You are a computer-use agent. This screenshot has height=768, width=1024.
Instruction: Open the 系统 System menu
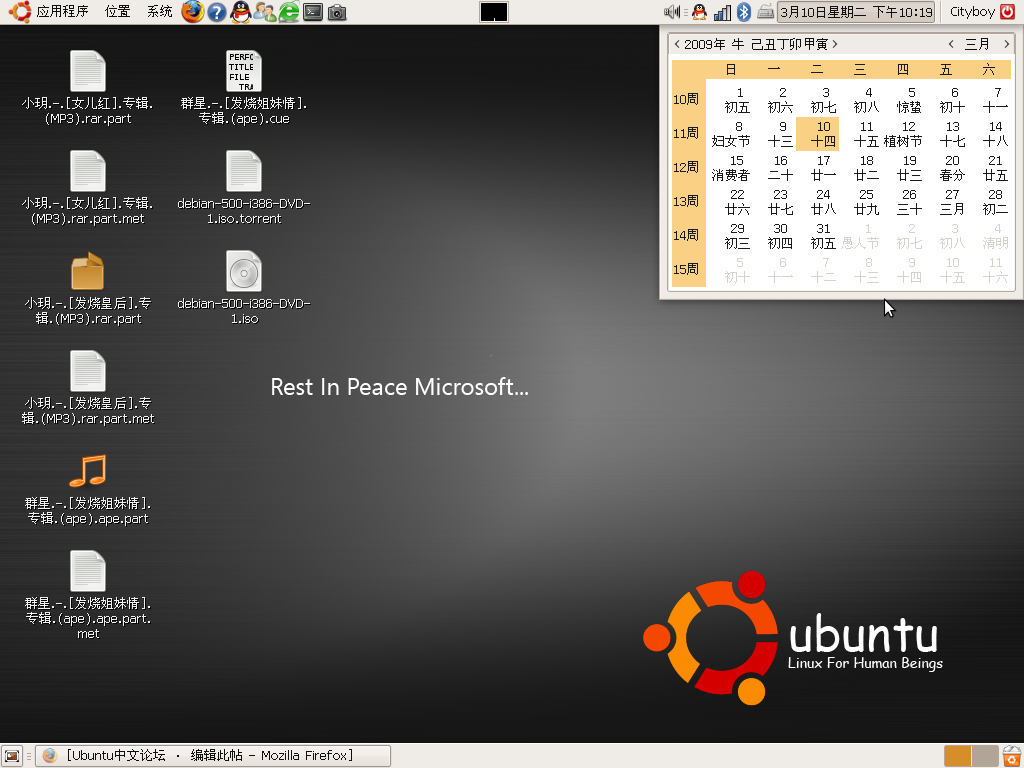pyautogui.click(x=159, y=12)
